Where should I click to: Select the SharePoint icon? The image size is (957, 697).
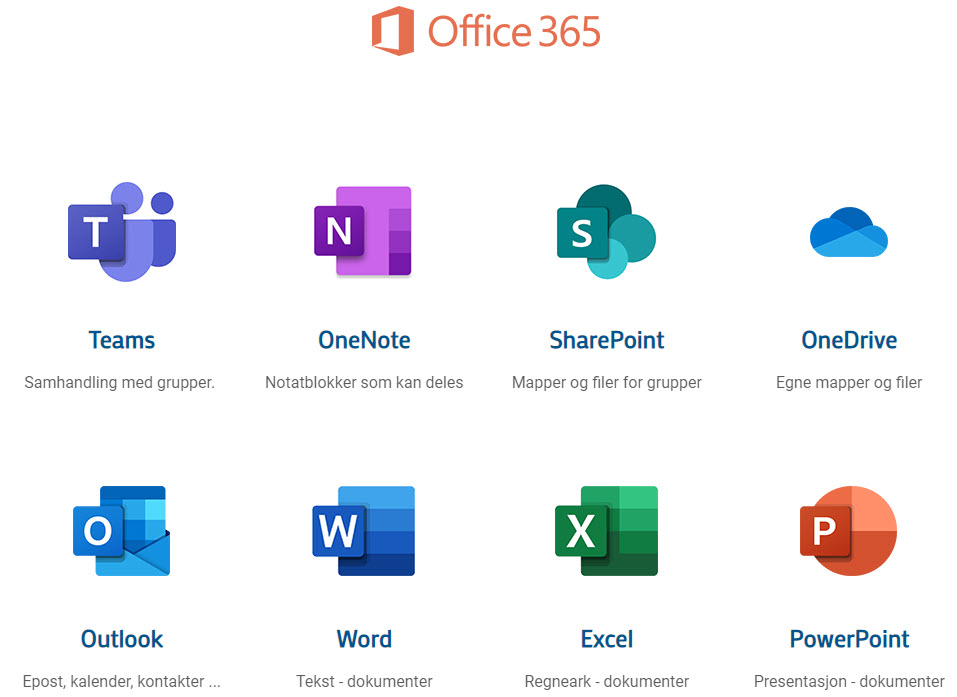606,232
